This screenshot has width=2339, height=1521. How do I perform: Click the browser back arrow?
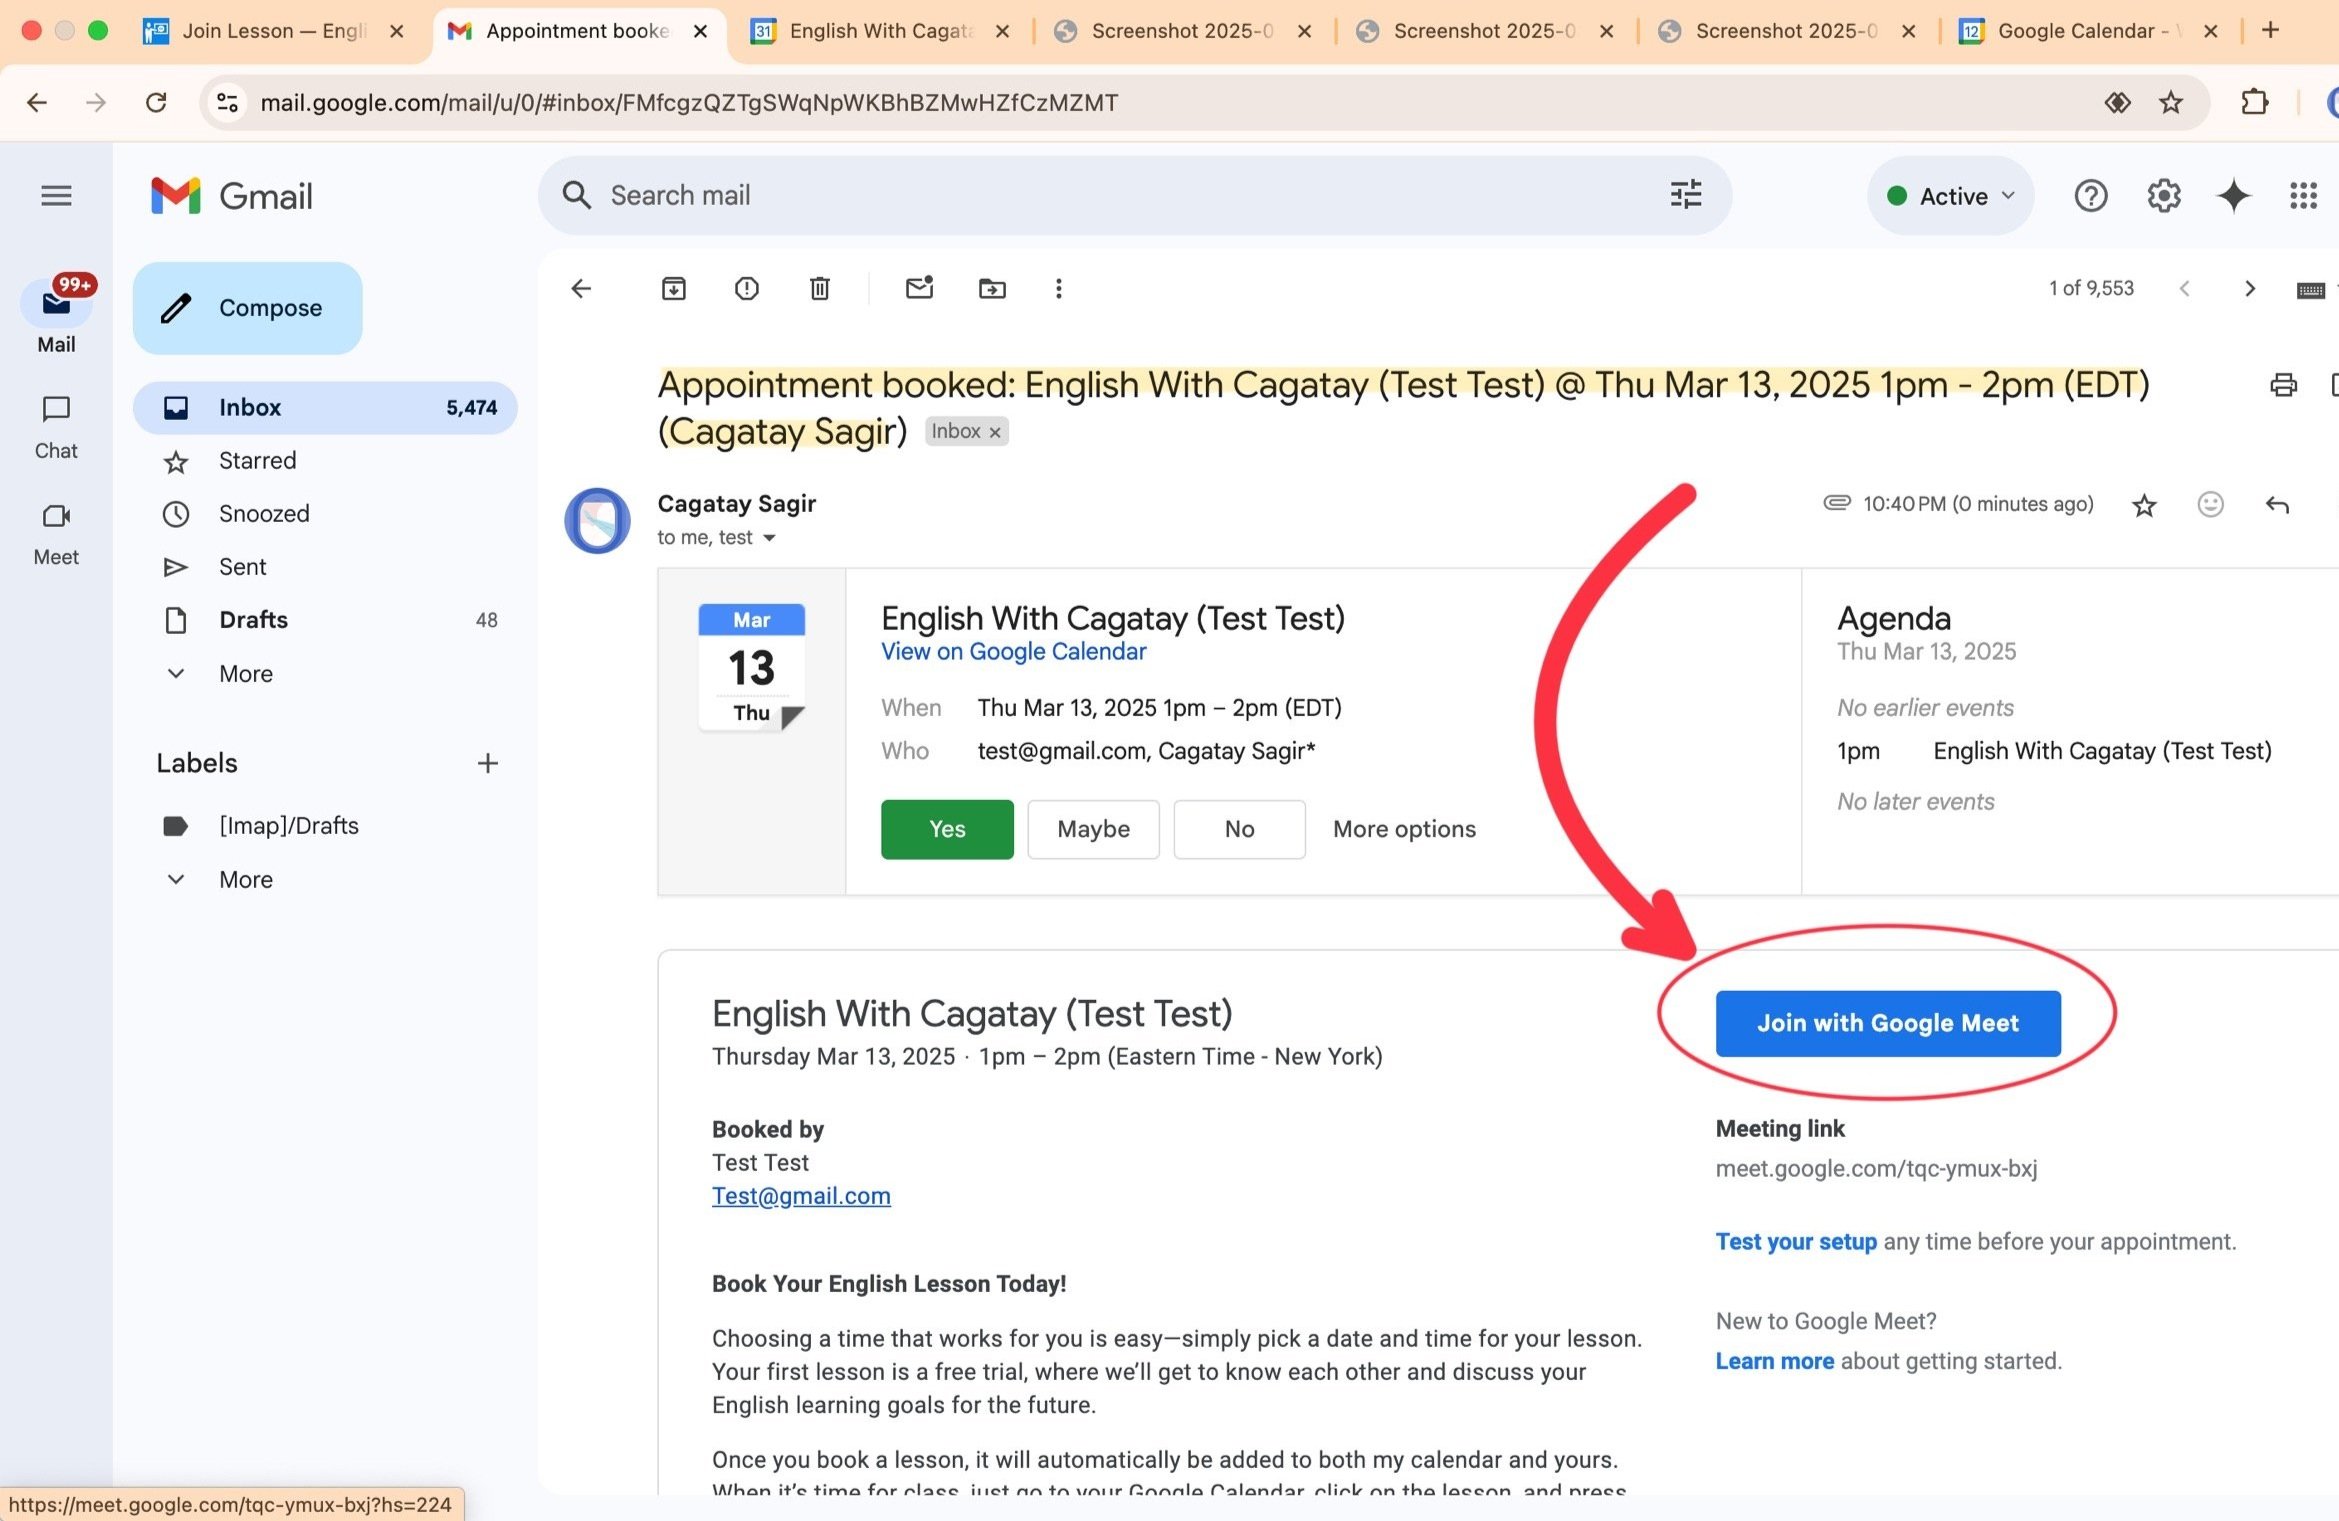[x=37, y=102]
